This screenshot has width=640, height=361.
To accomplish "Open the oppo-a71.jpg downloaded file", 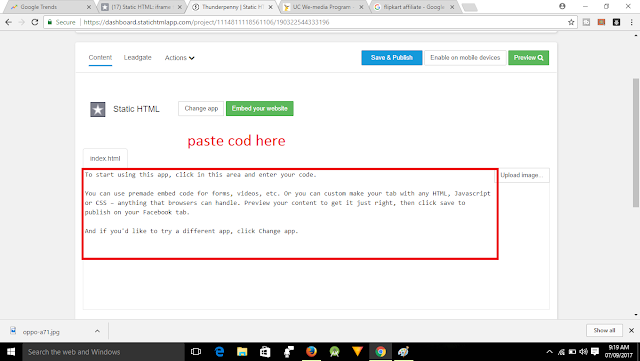I will (x=41, y=332).
